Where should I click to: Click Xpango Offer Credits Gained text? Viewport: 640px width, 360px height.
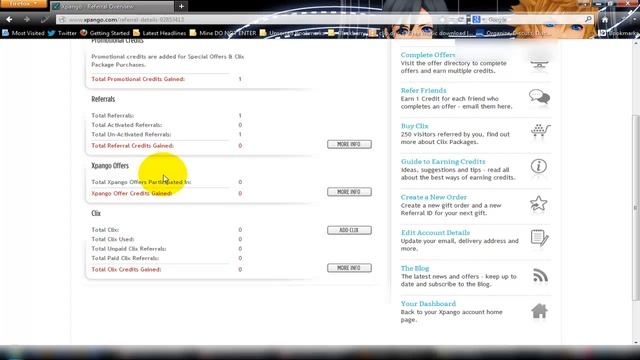[131, 193]
